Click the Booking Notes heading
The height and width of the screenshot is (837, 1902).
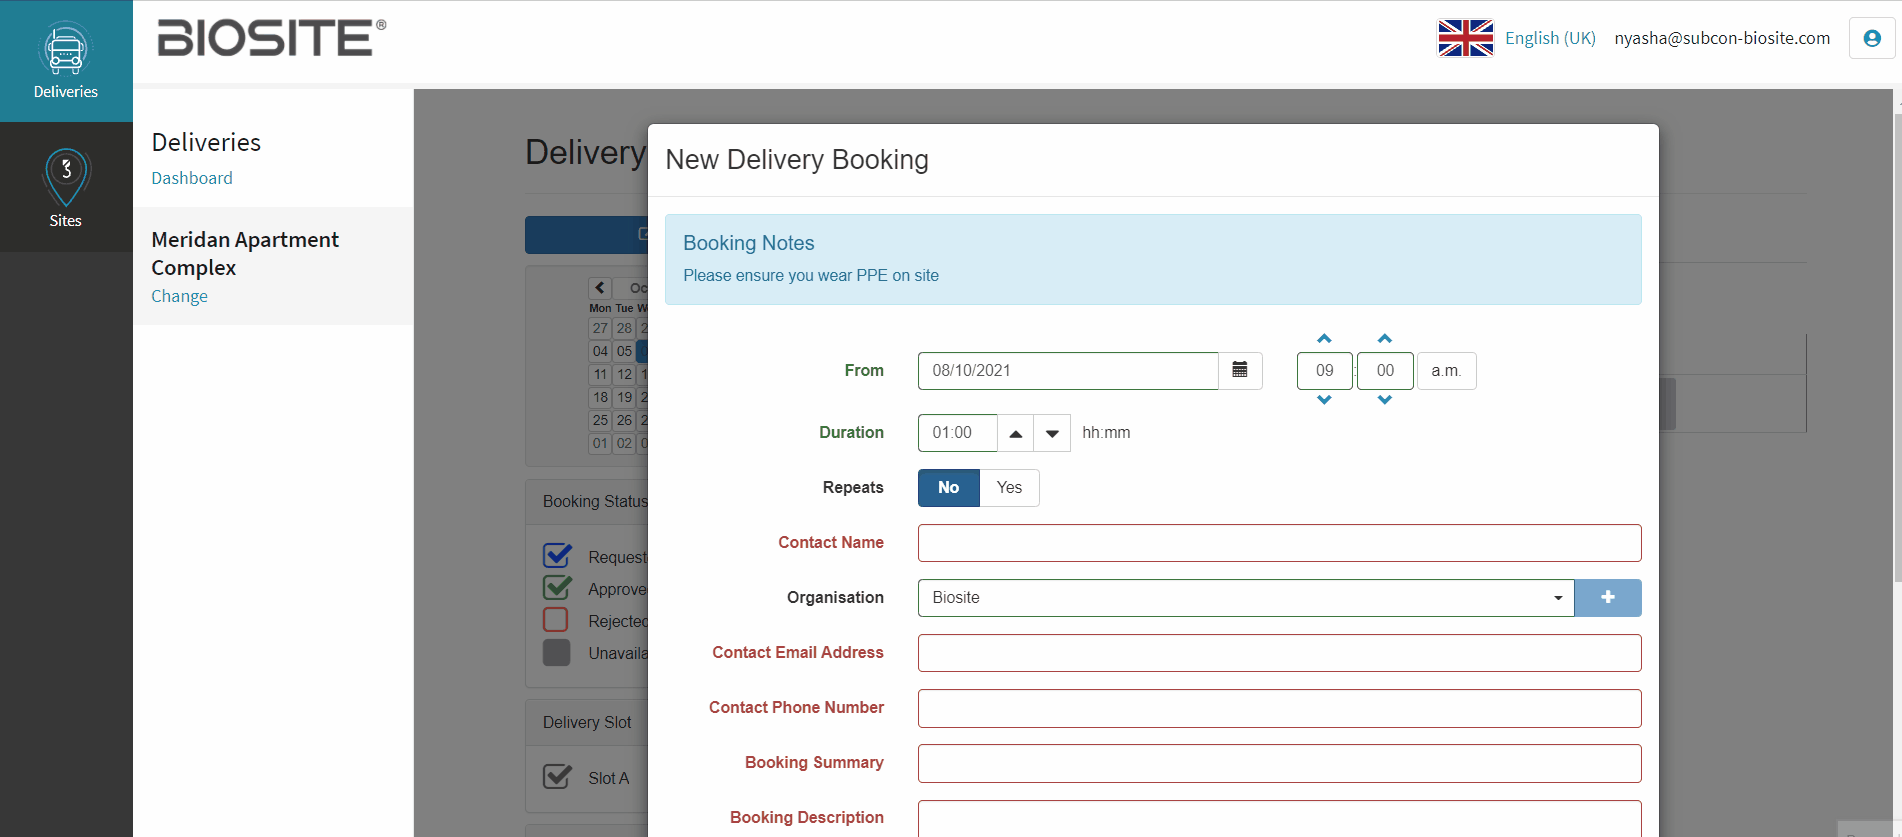748,243
